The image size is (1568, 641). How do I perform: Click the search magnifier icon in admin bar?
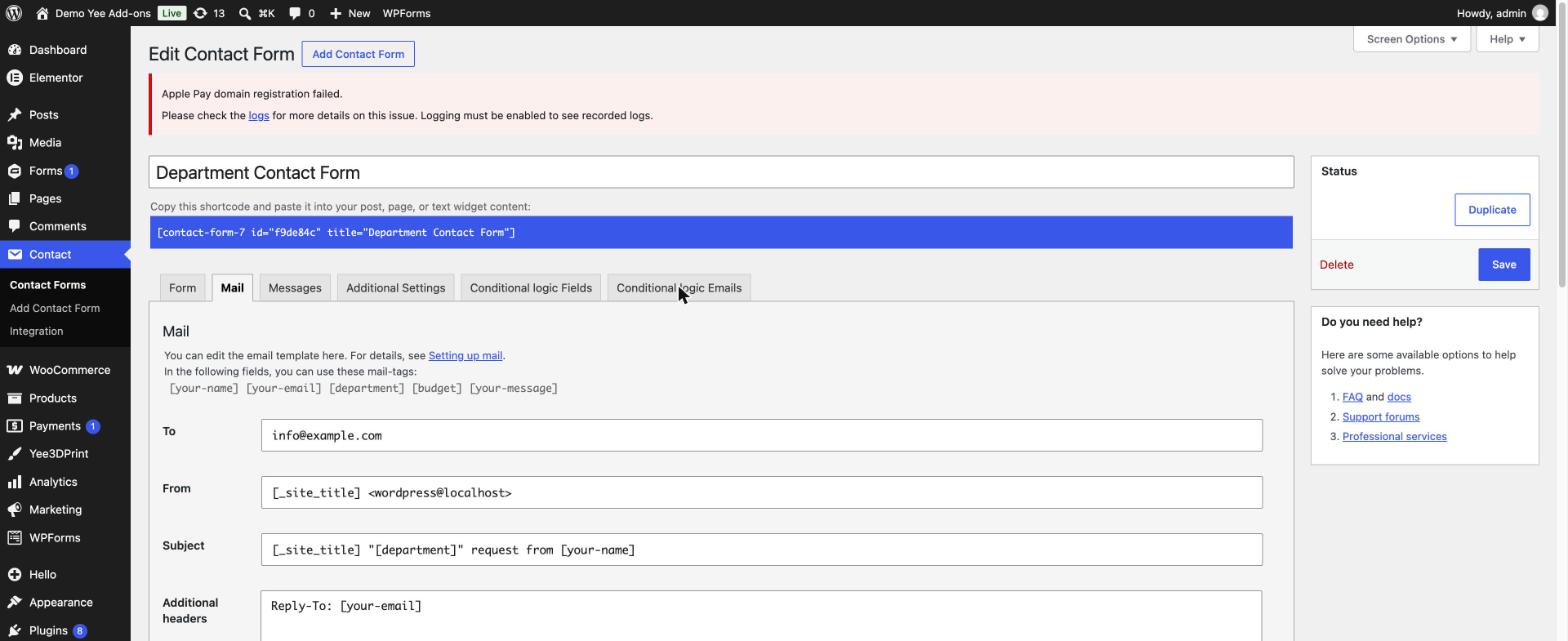coord(245,13)
